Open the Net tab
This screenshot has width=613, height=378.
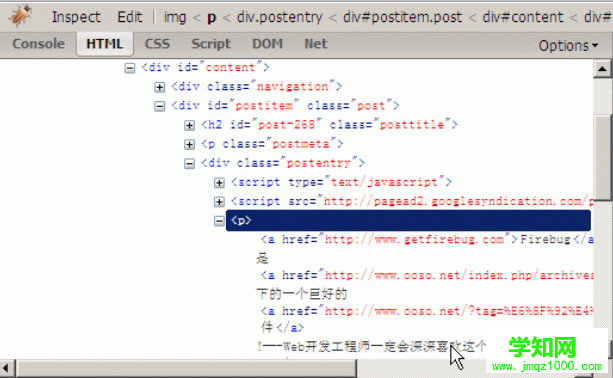315,43
